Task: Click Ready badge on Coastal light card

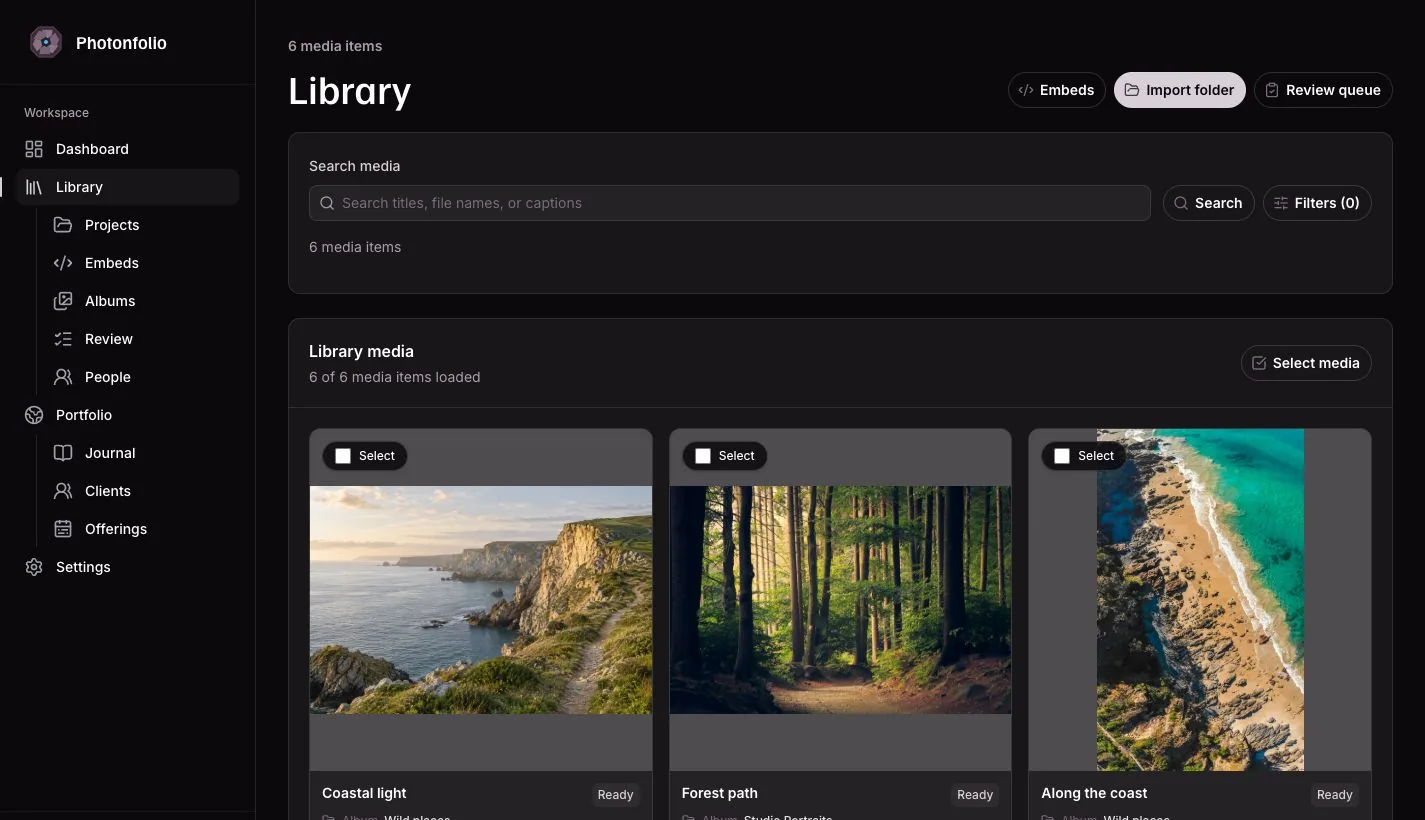Action: (615, 795)
